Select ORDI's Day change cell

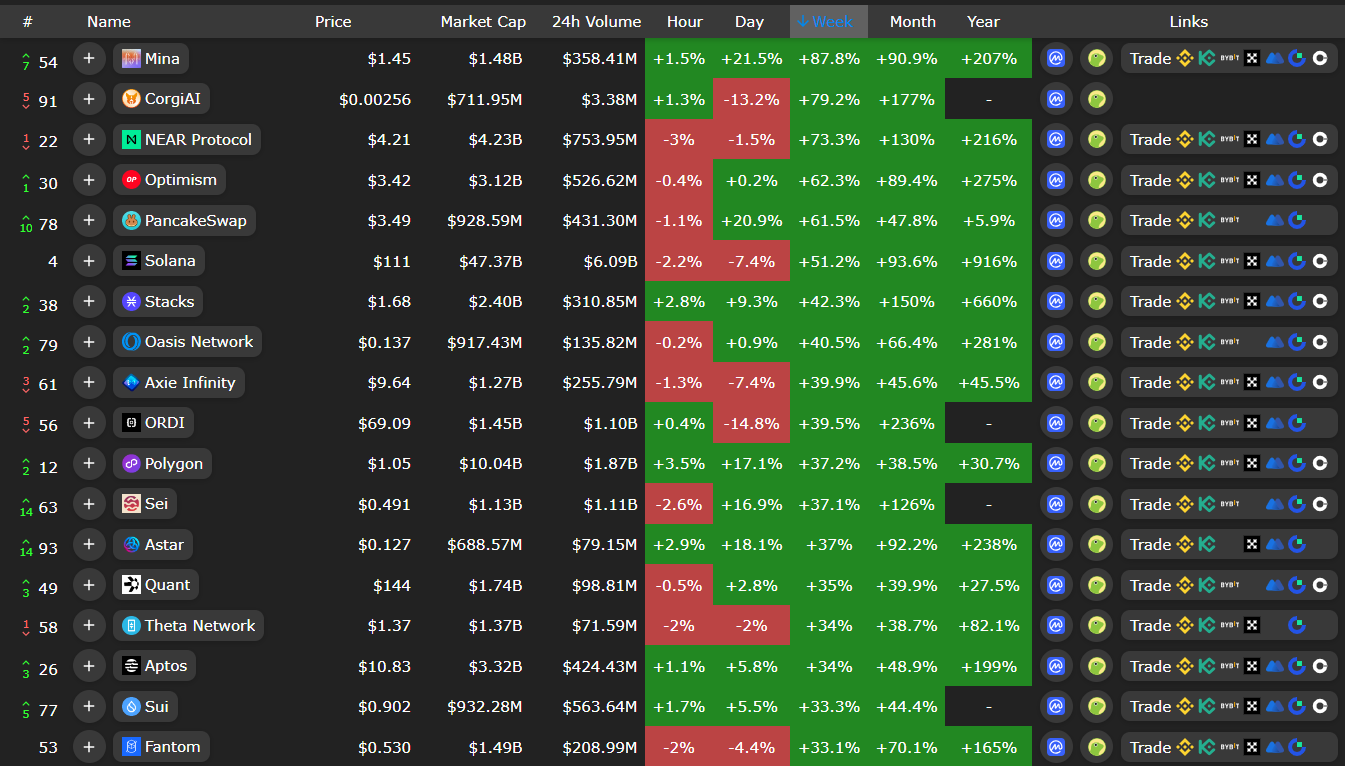point(751,423)
